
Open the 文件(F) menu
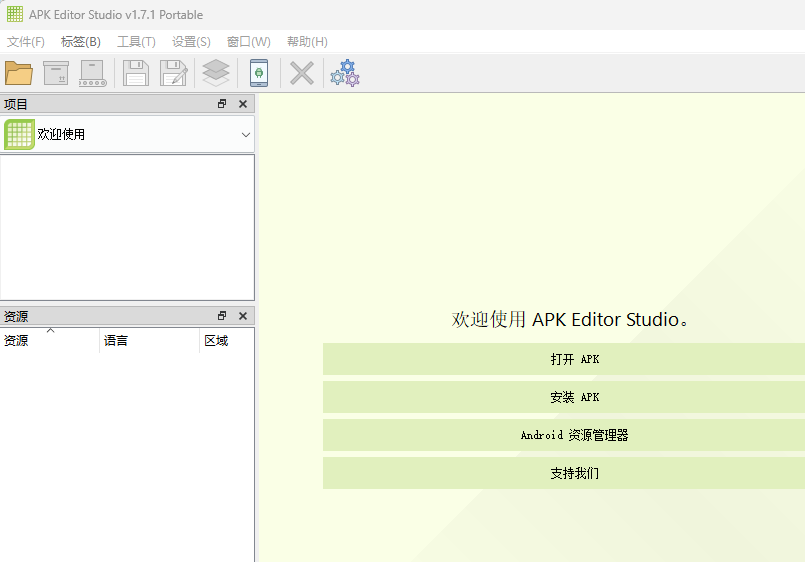pyautogui.click(x=26, y=42)
